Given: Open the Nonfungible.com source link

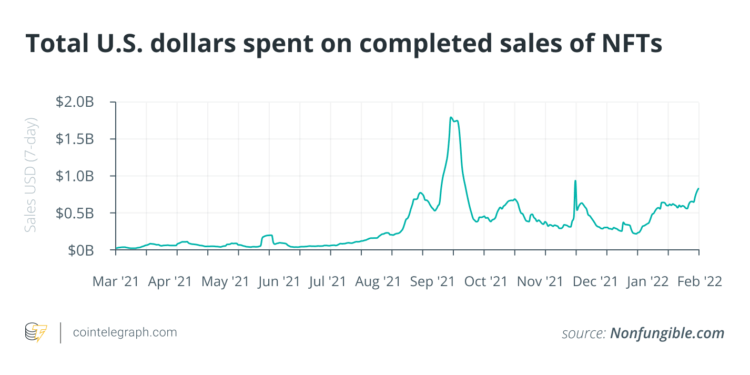Looking at the screenshot, I should coord(667,333).
